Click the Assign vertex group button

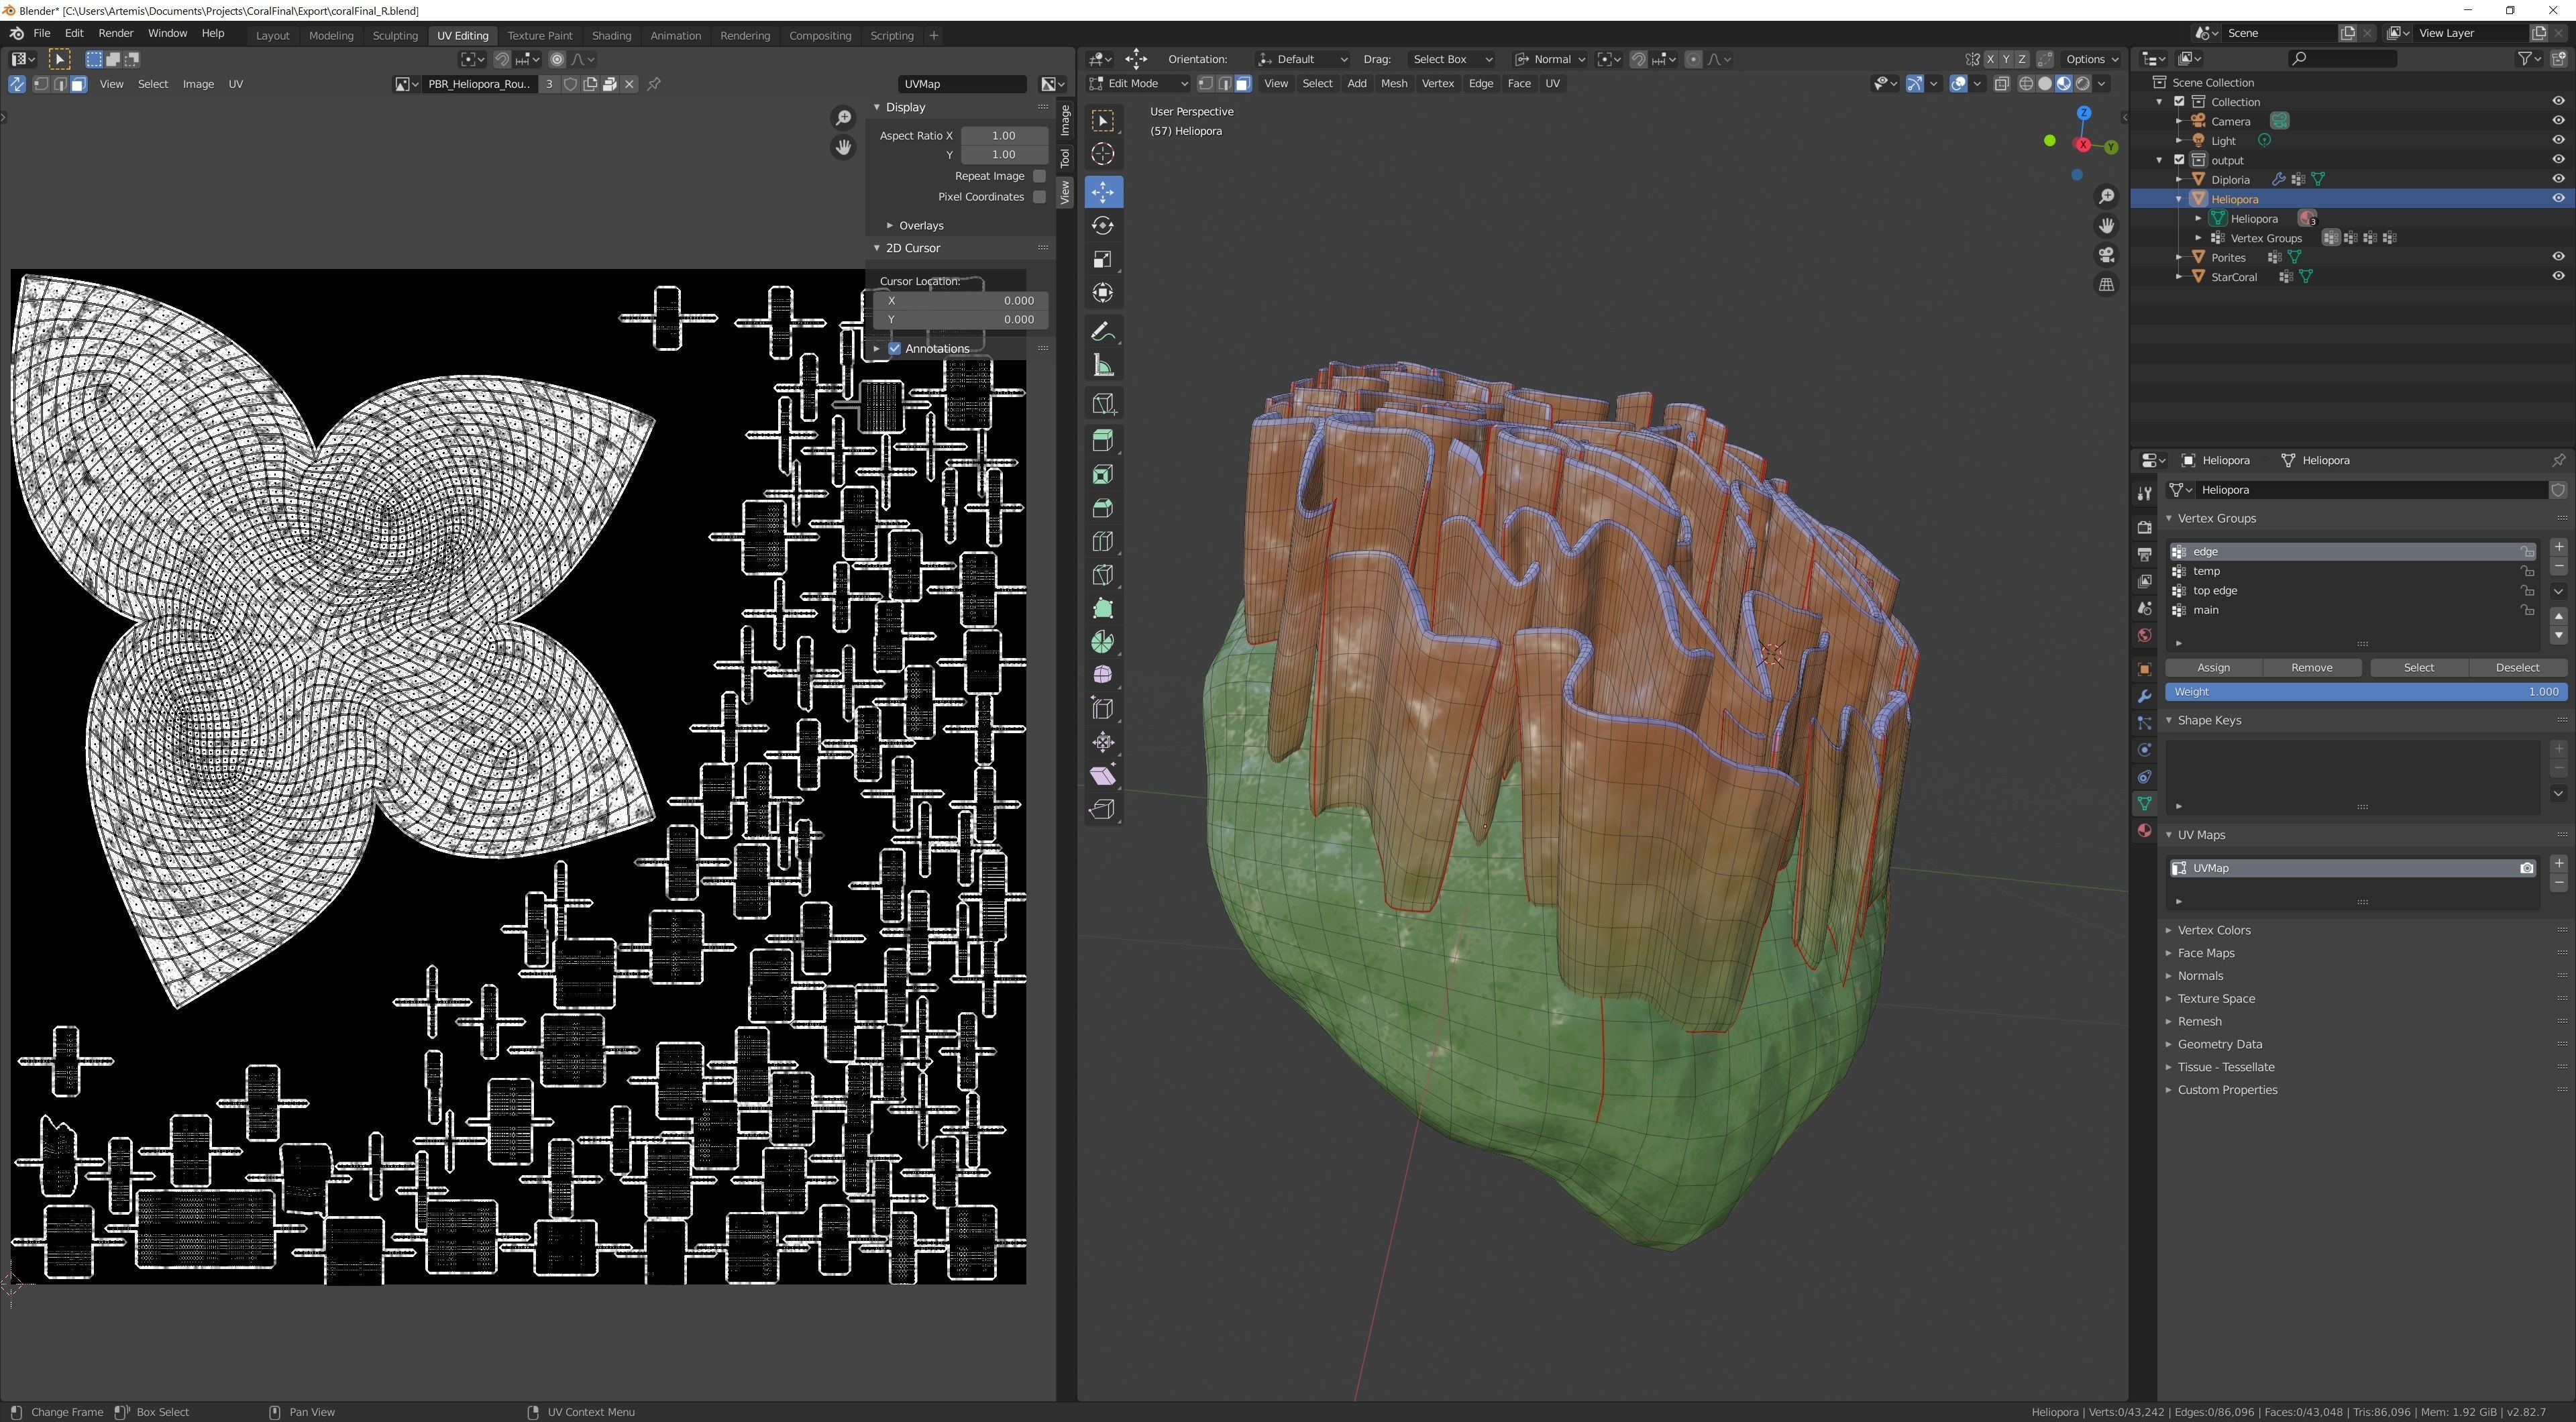2213,668
